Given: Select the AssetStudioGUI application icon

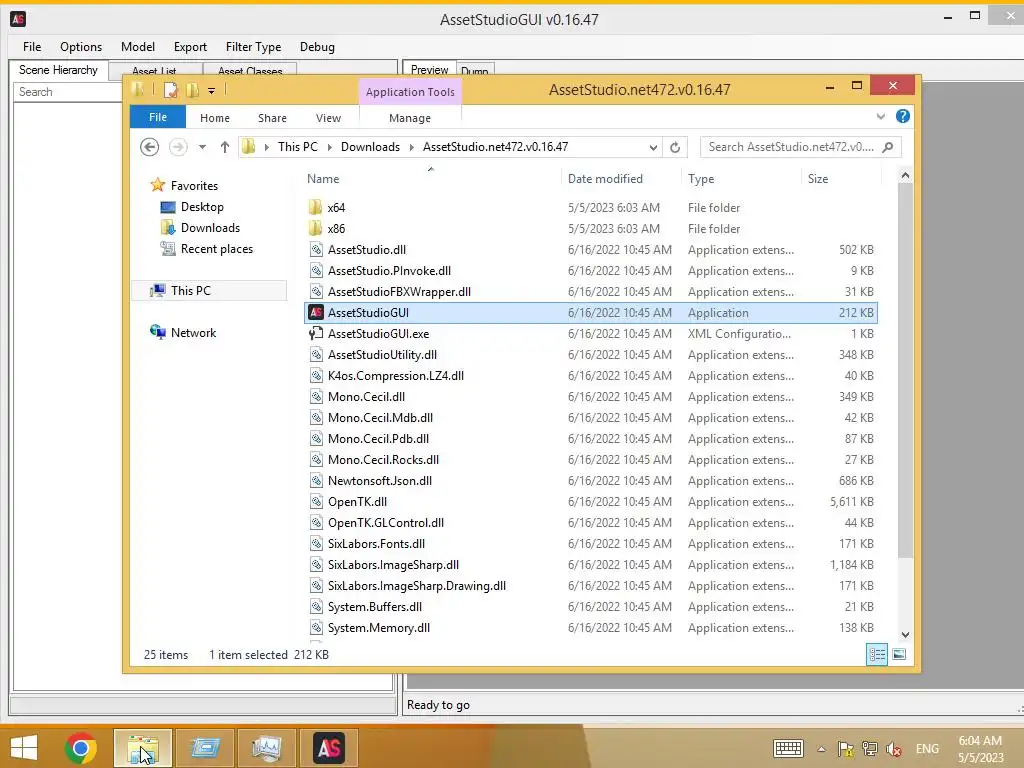Looking at the screenshot, I should [316, 313].
